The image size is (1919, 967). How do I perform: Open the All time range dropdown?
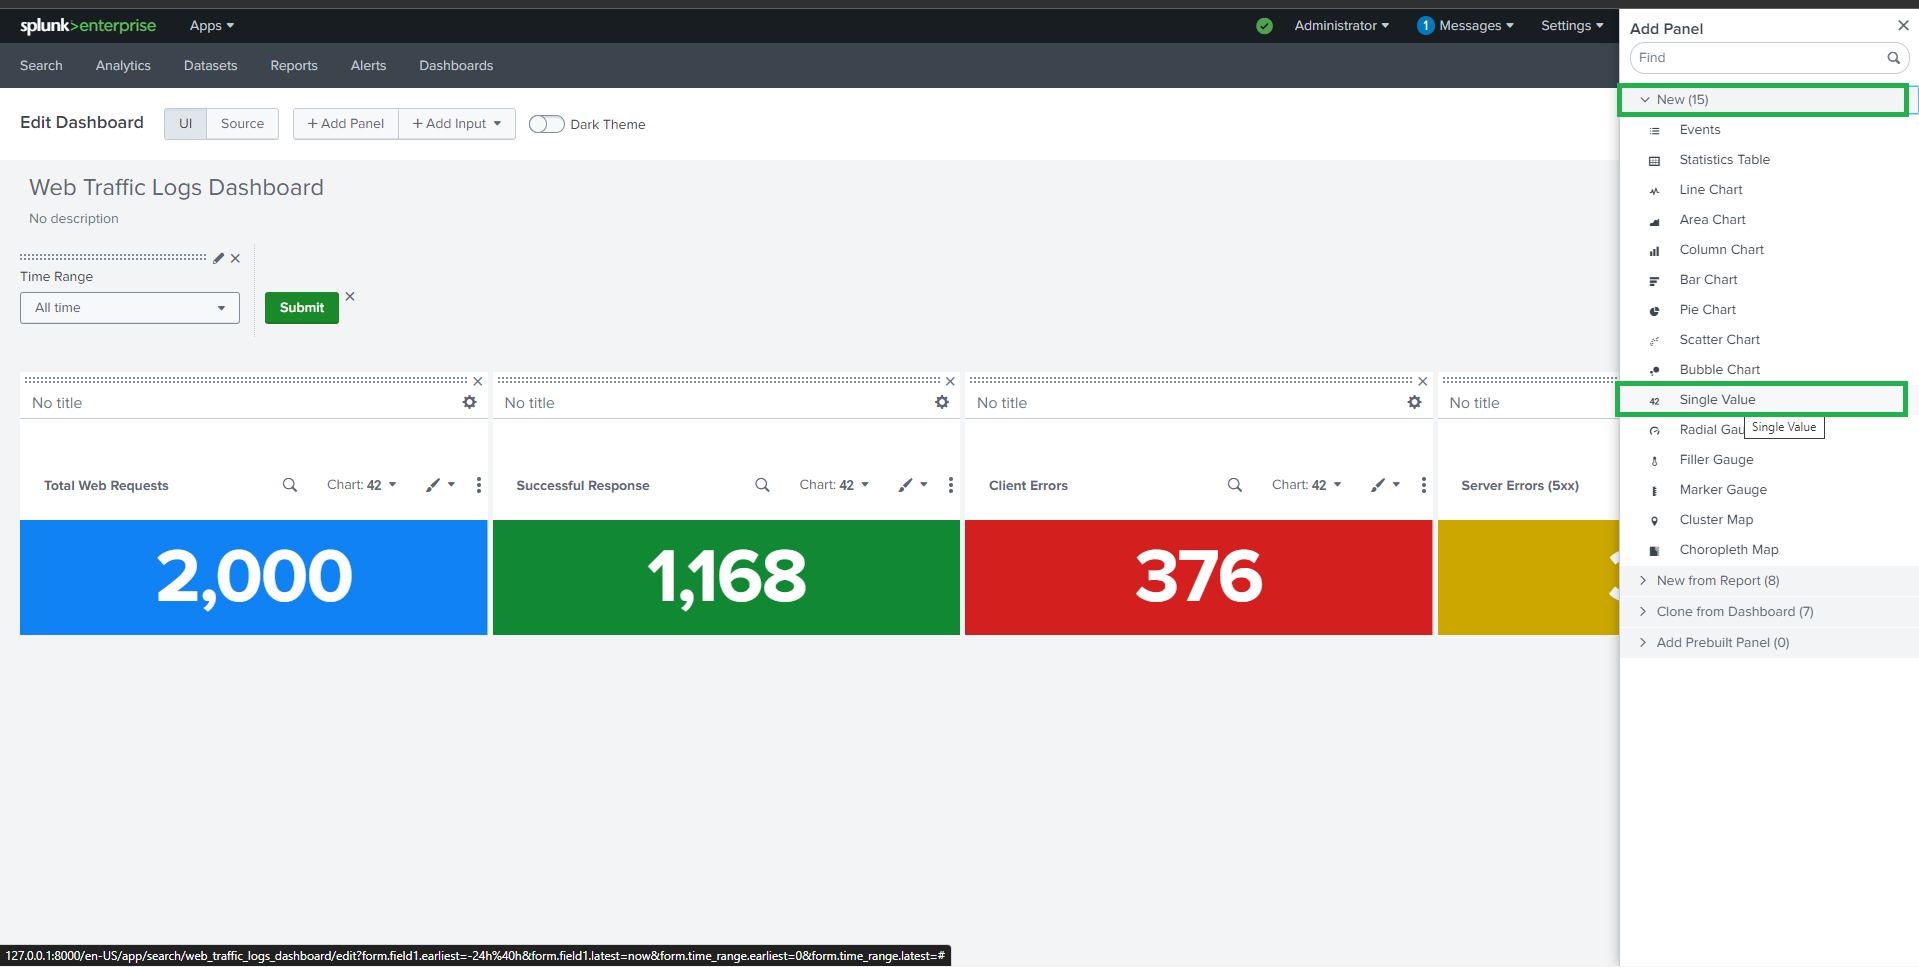click(x=130, y=308)
